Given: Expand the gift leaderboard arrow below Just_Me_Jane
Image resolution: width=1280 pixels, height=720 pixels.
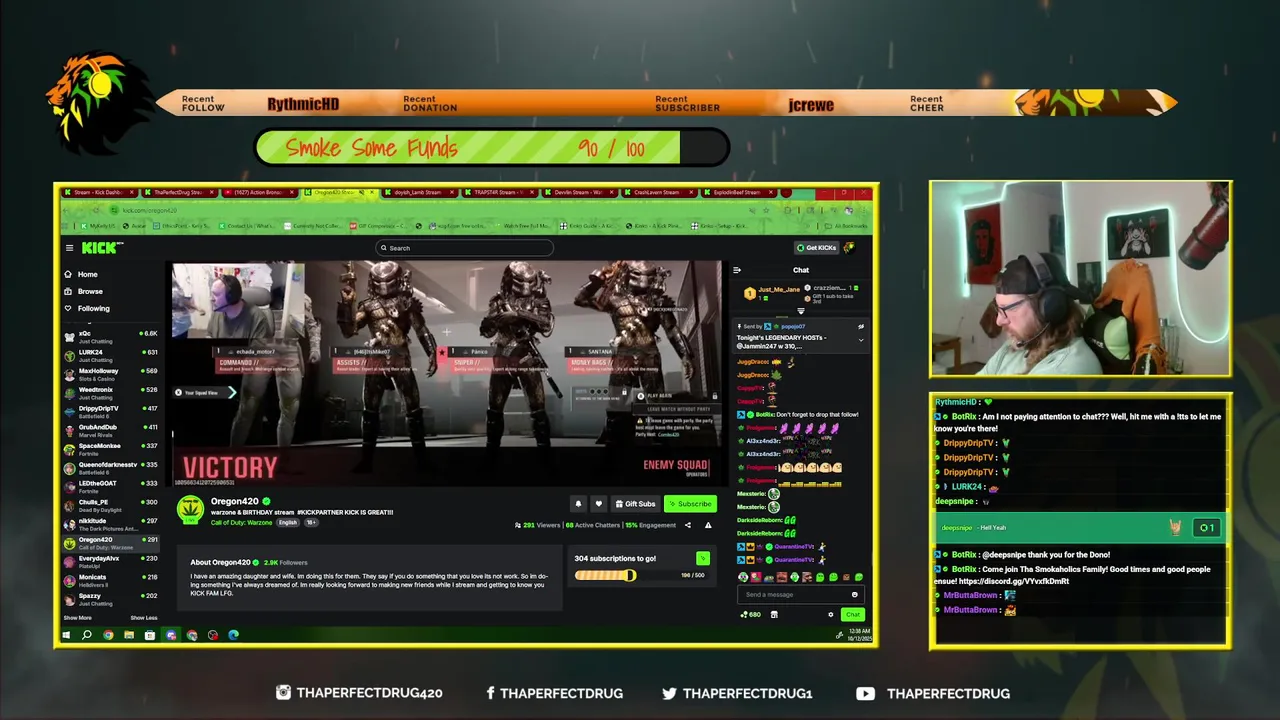Looking at the screenshot, I should [801, 311].
